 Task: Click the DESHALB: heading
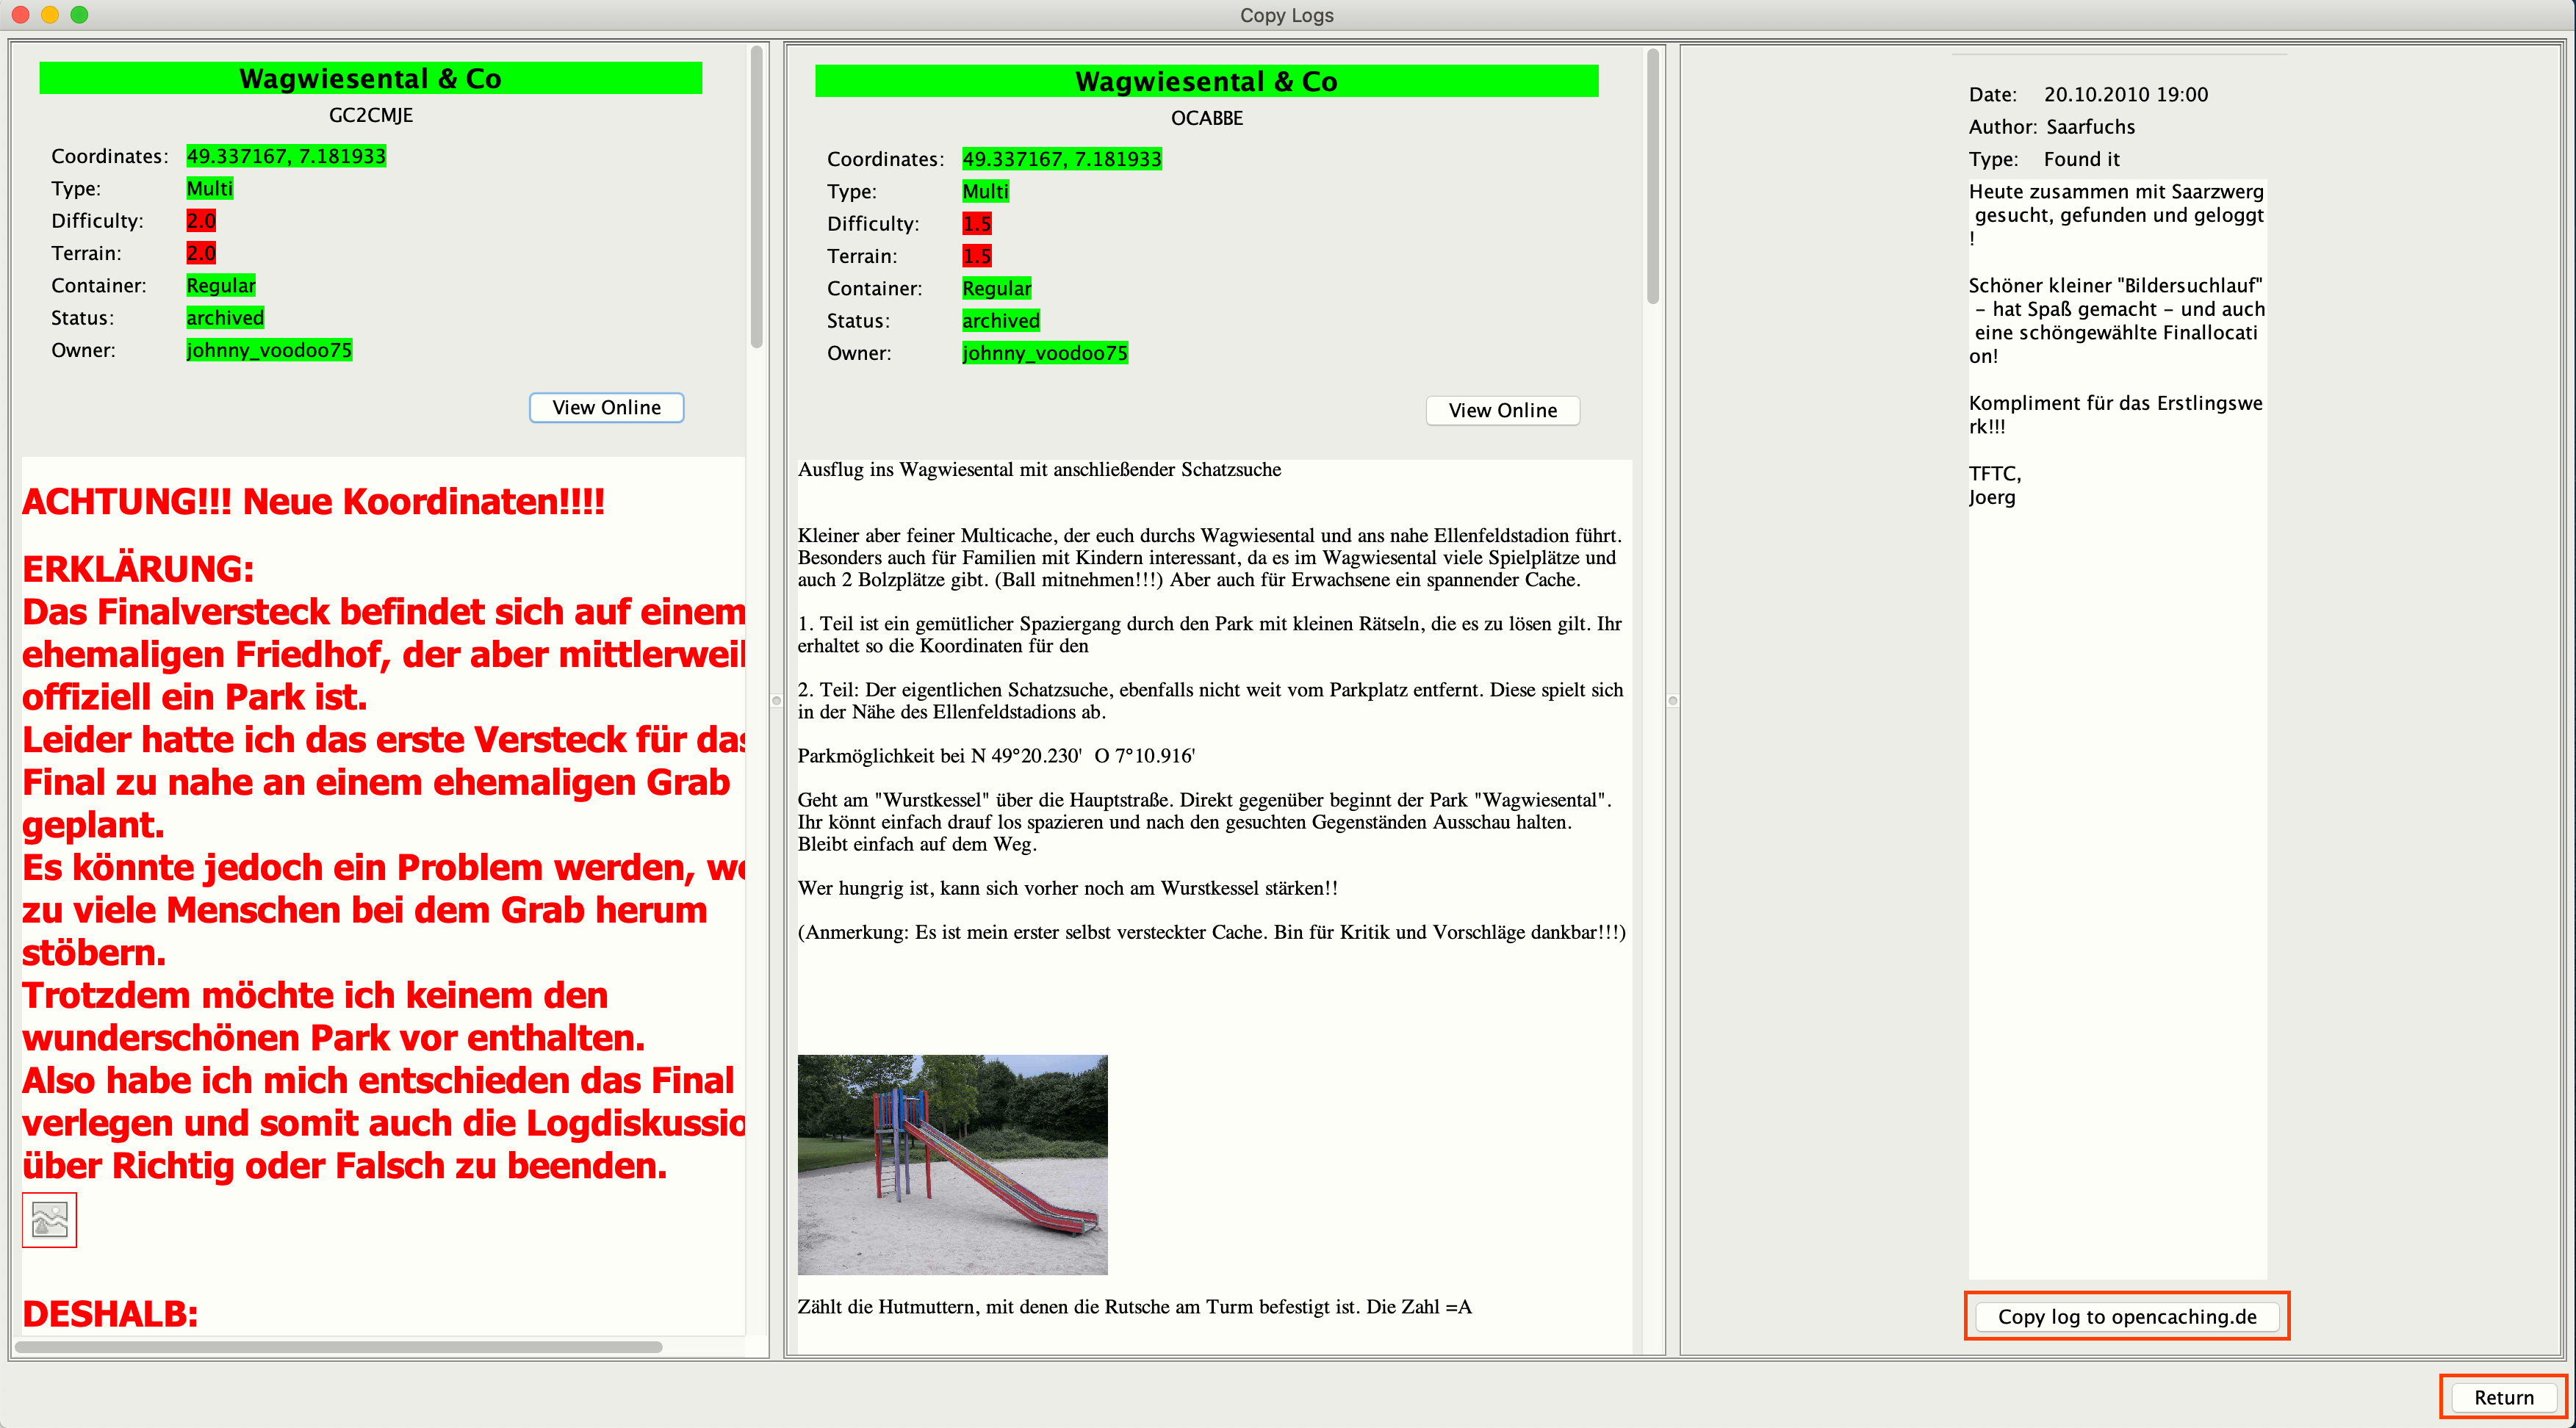(x=110, y=1314)
